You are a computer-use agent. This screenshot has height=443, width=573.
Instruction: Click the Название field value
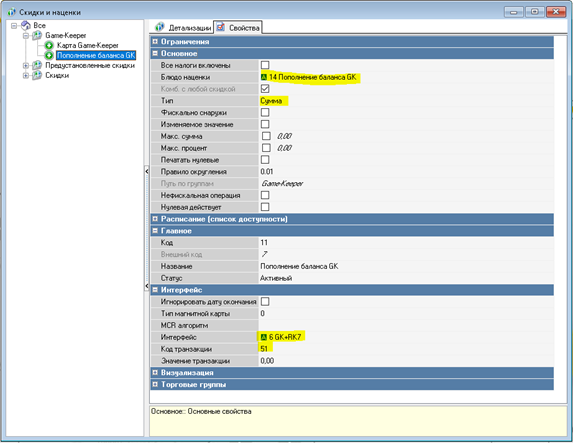click(406, 266)
